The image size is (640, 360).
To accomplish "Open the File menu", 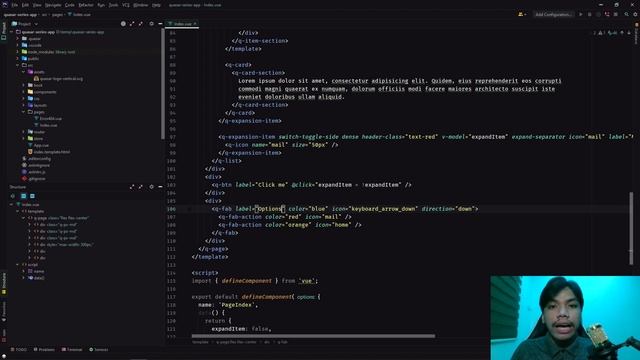I will [x=15, y=5].
